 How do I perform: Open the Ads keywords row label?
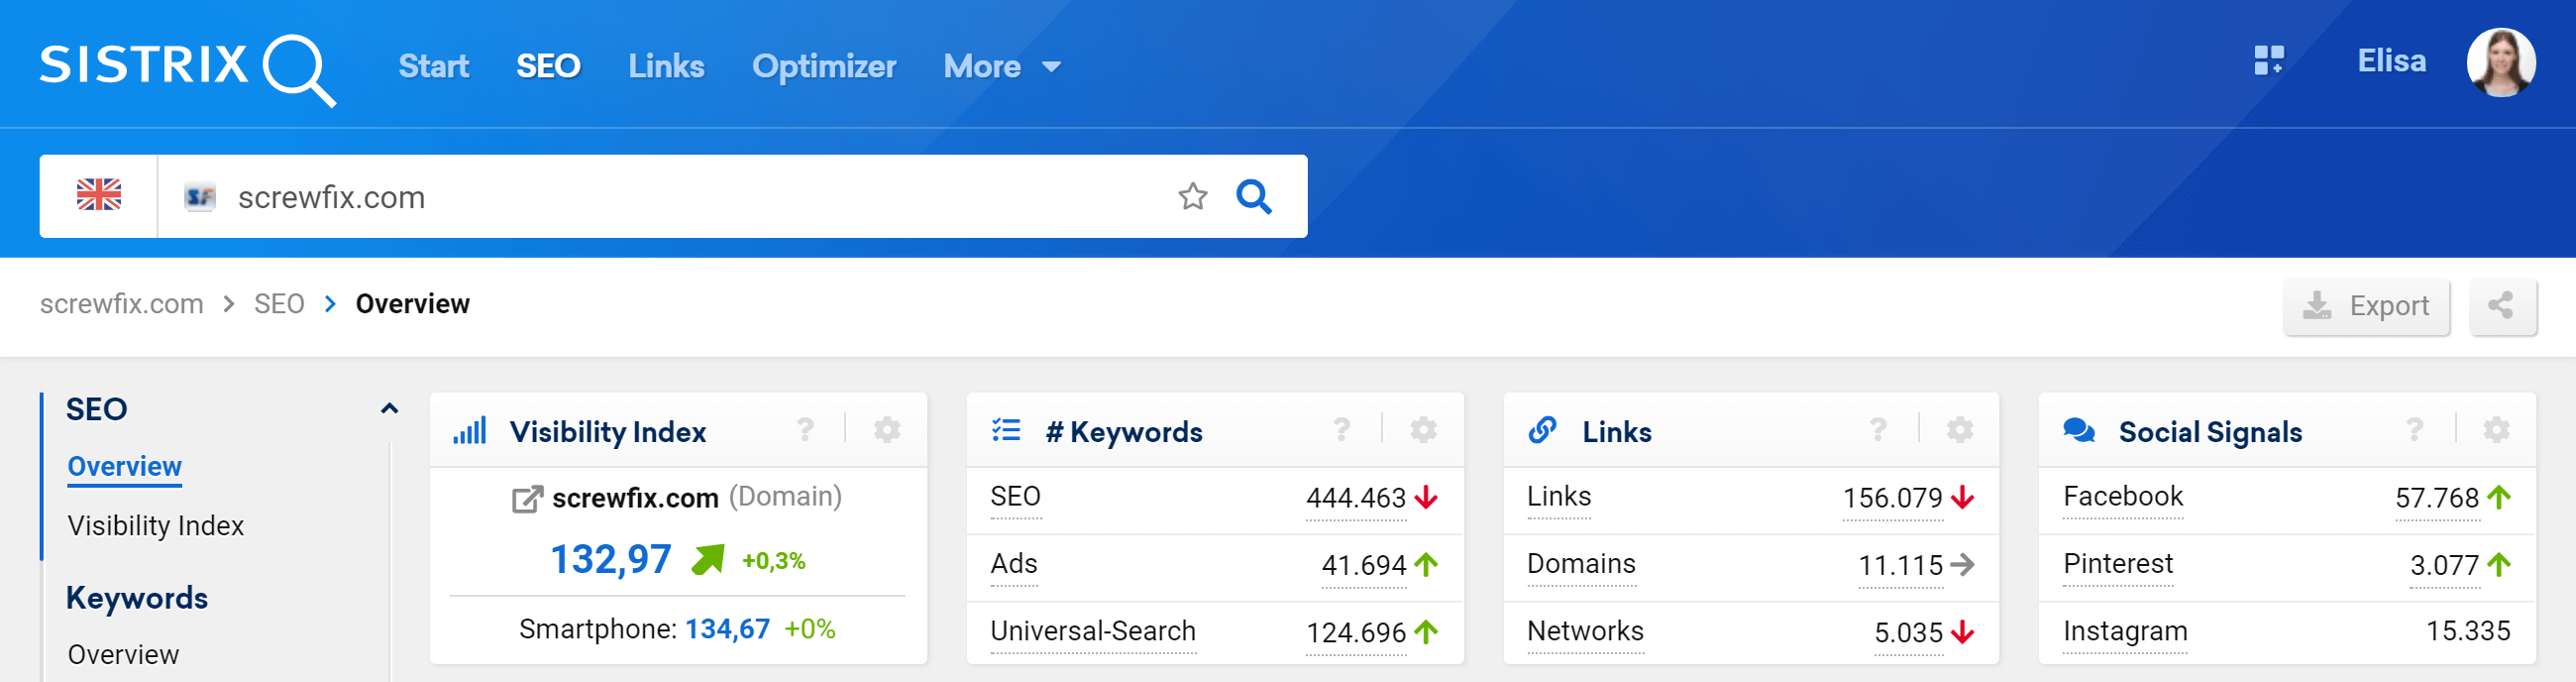click(1014, 564)
